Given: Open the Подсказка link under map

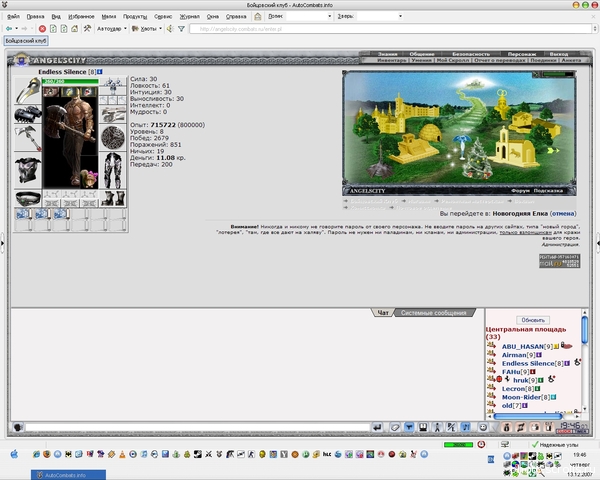Looking at the screenshot, I should 548,191.
